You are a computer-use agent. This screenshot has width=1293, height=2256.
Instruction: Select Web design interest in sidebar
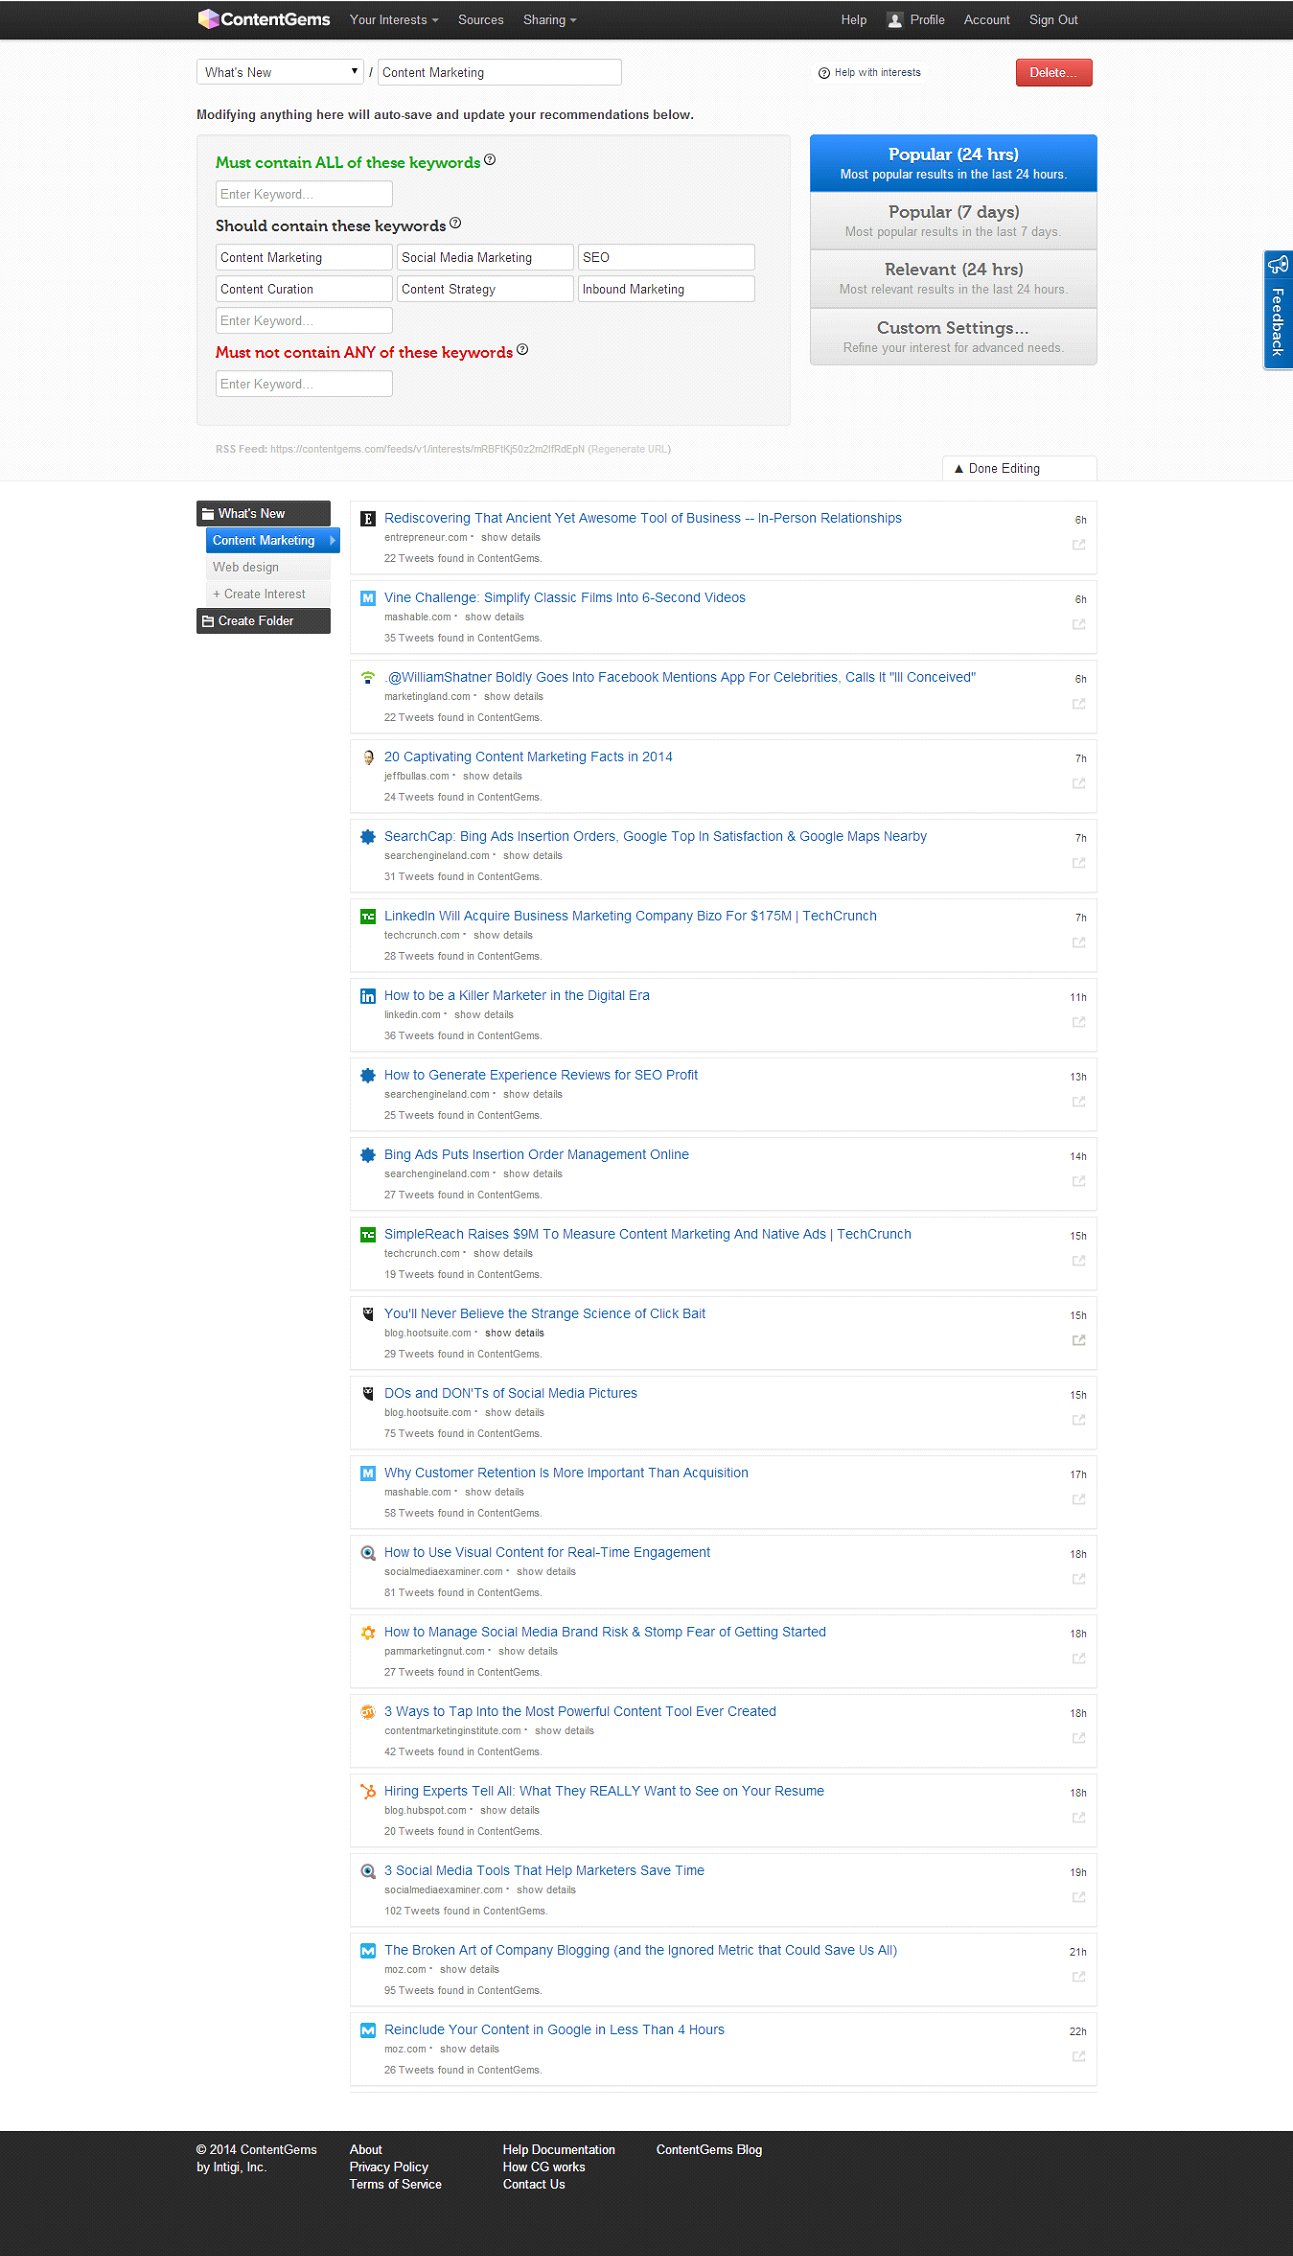(268, 567)
